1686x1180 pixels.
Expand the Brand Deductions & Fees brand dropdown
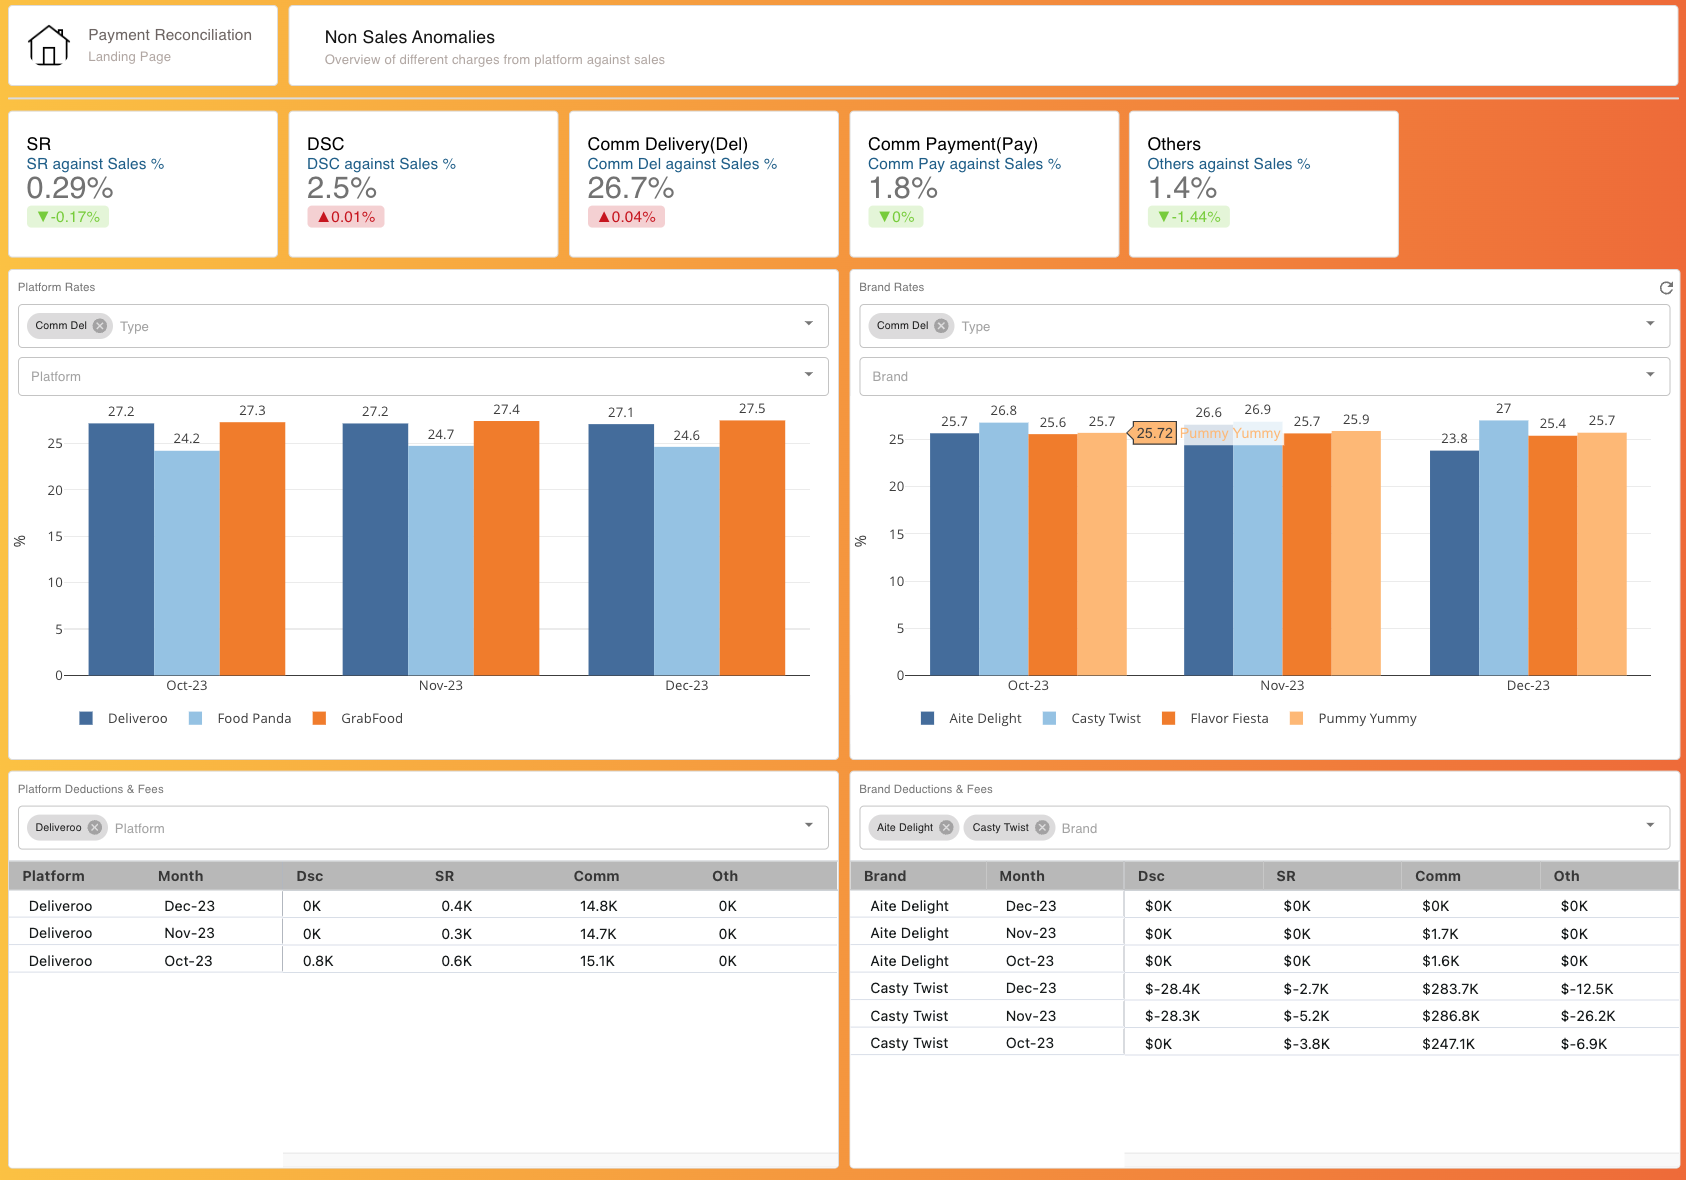1650,826
